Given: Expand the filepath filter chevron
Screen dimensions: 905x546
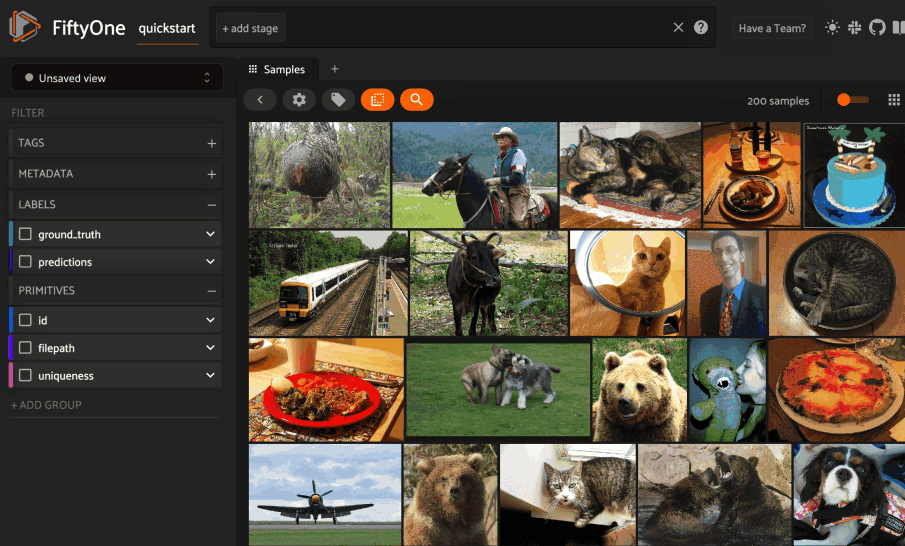Looking at the screenshot, I should click(x=210, y=348).
